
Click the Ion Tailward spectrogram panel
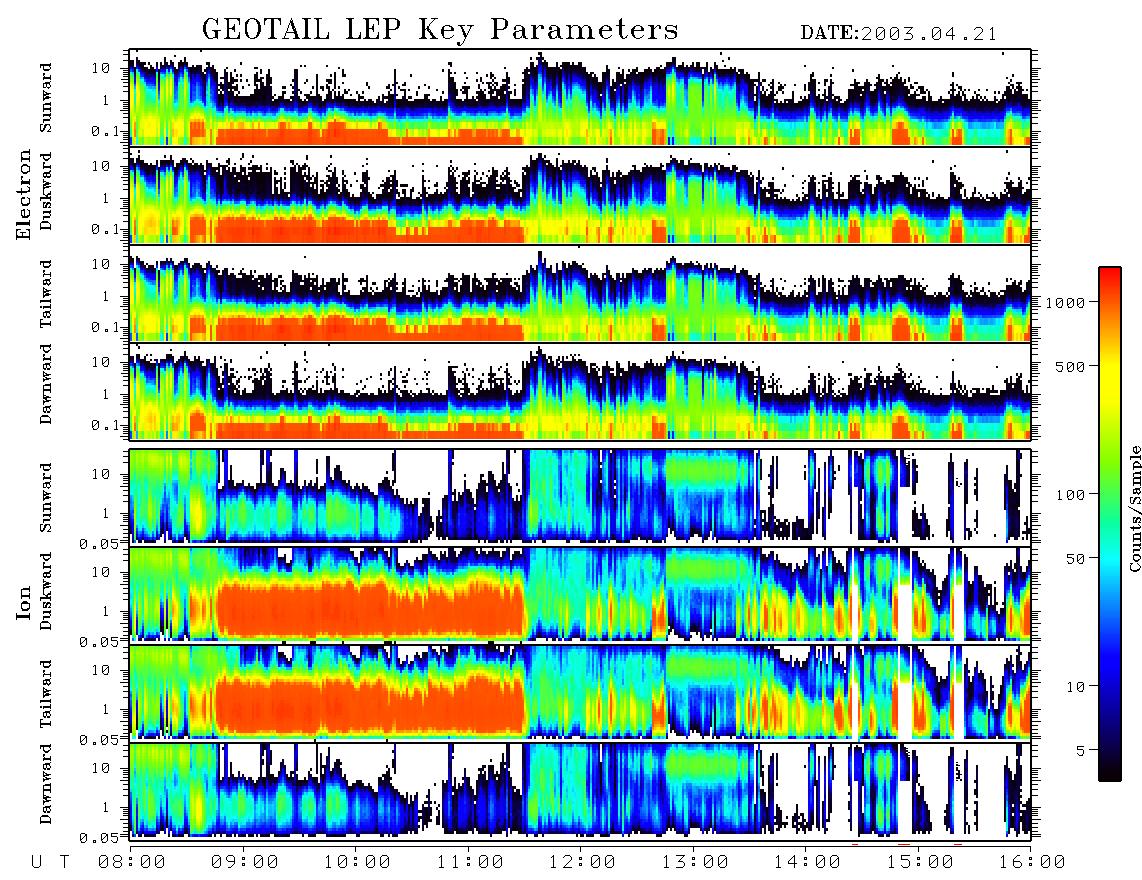(x=580, y=692)
